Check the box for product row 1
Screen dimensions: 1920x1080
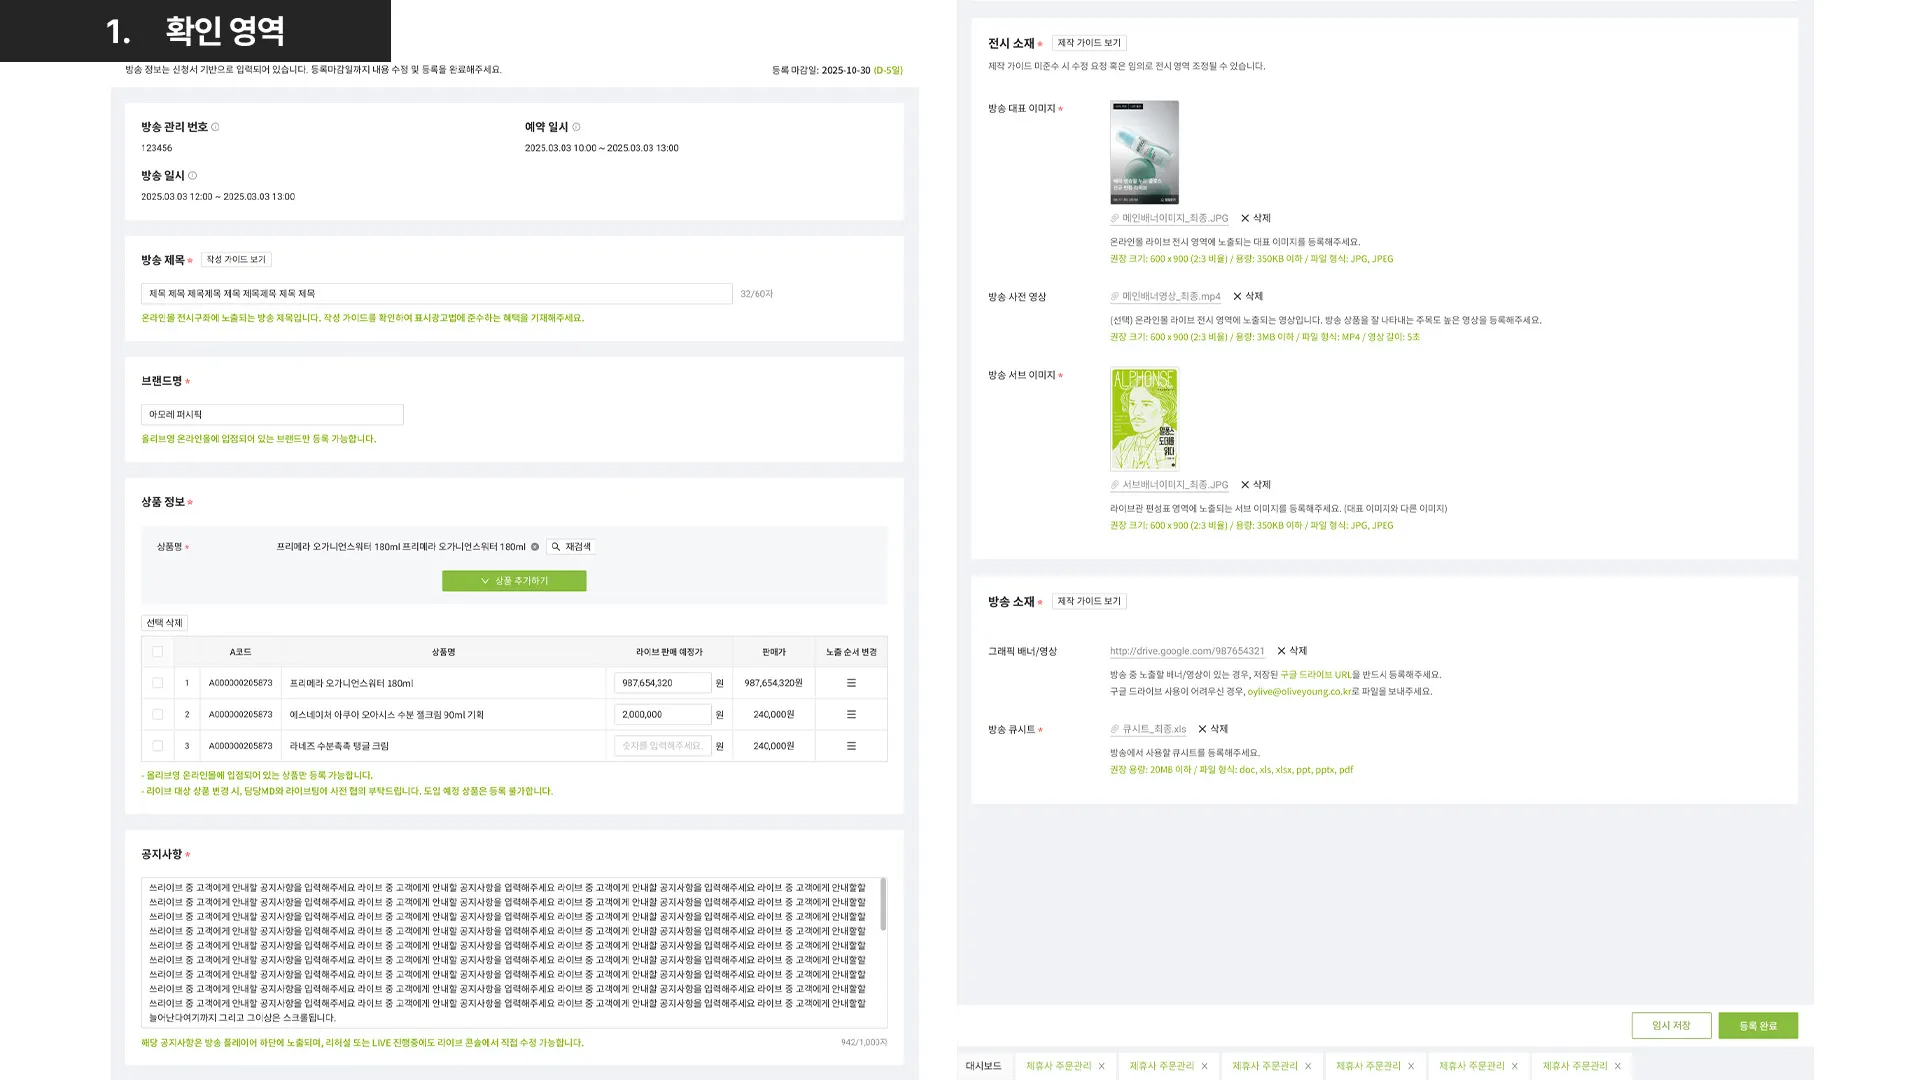point(157,683)
